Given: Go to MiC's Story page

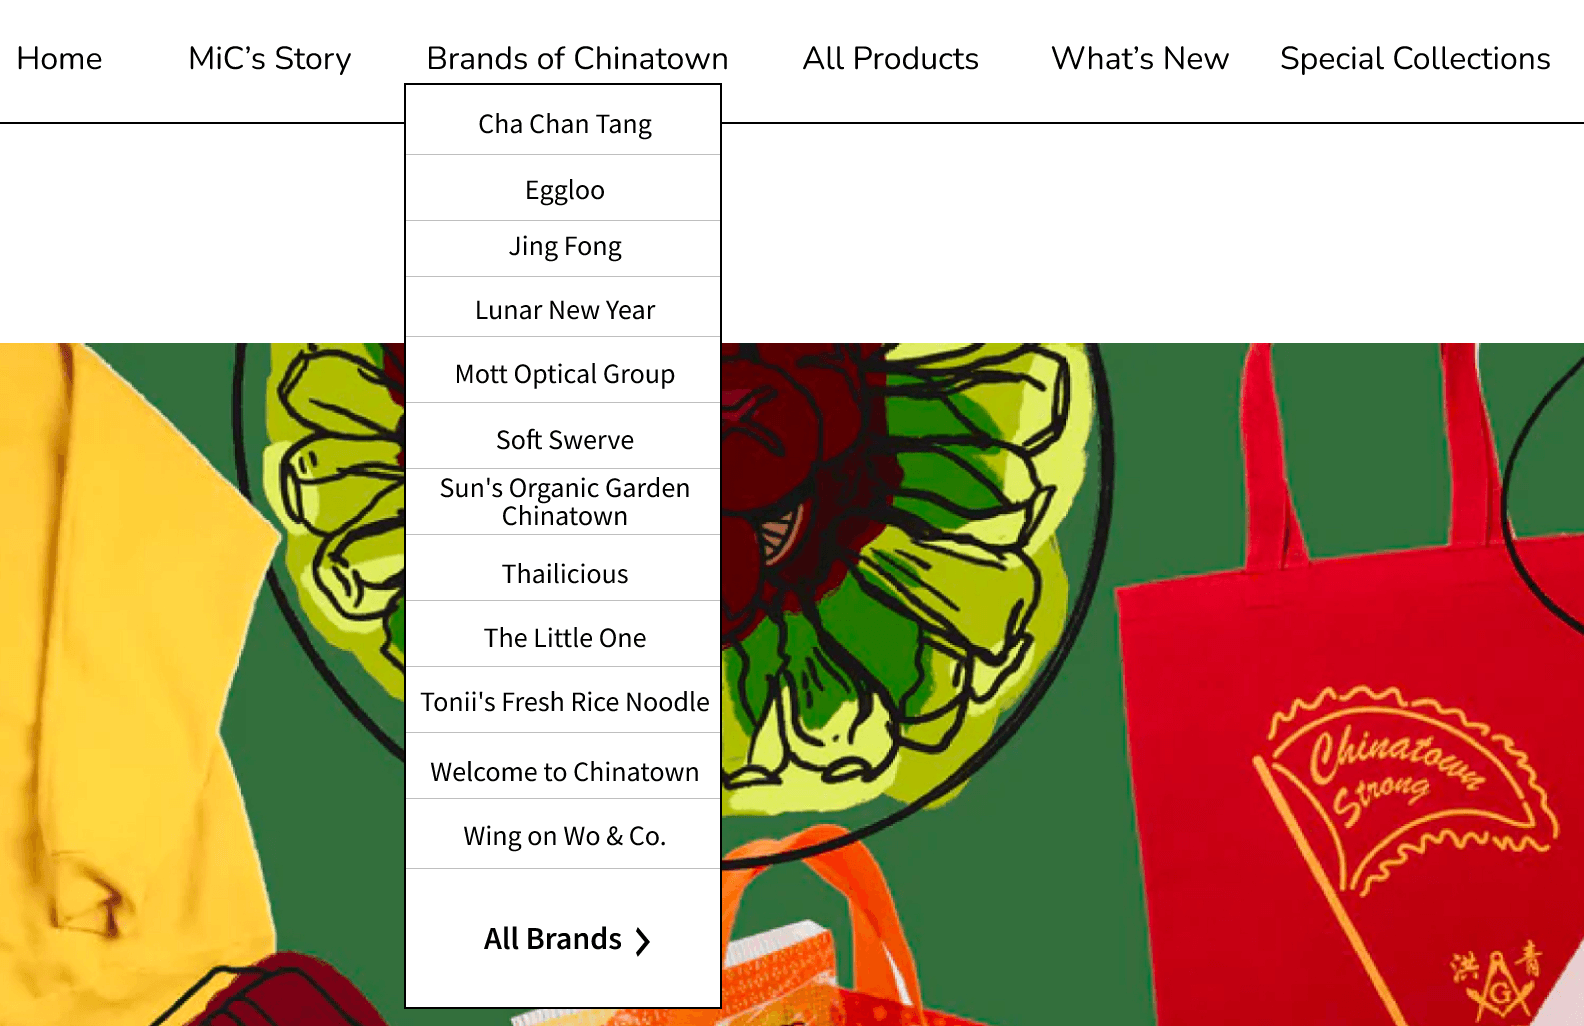Looking at the screenshot, I should coord(270,59).
